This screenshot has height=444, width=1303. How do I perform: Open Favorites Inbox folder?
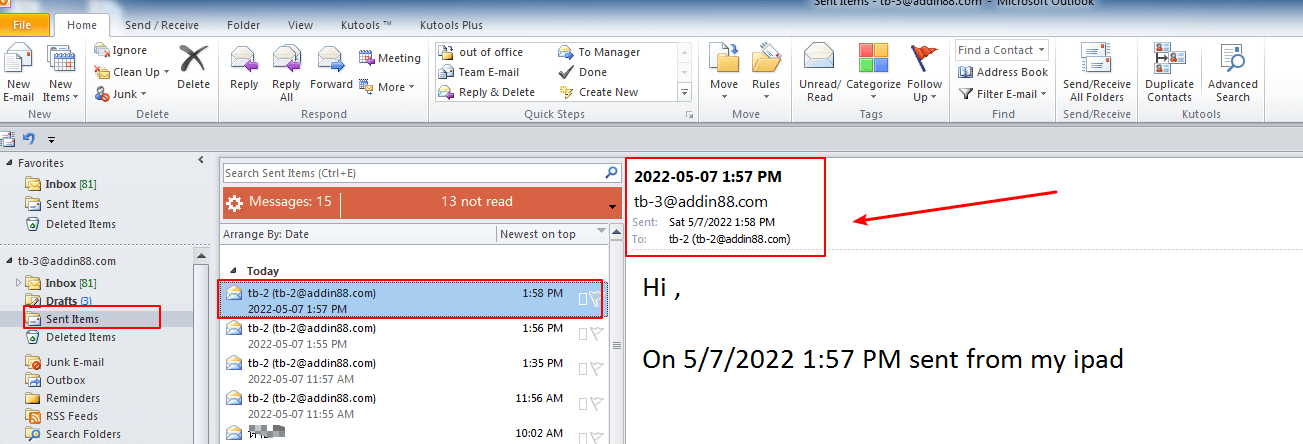click(x=70, y=184)
